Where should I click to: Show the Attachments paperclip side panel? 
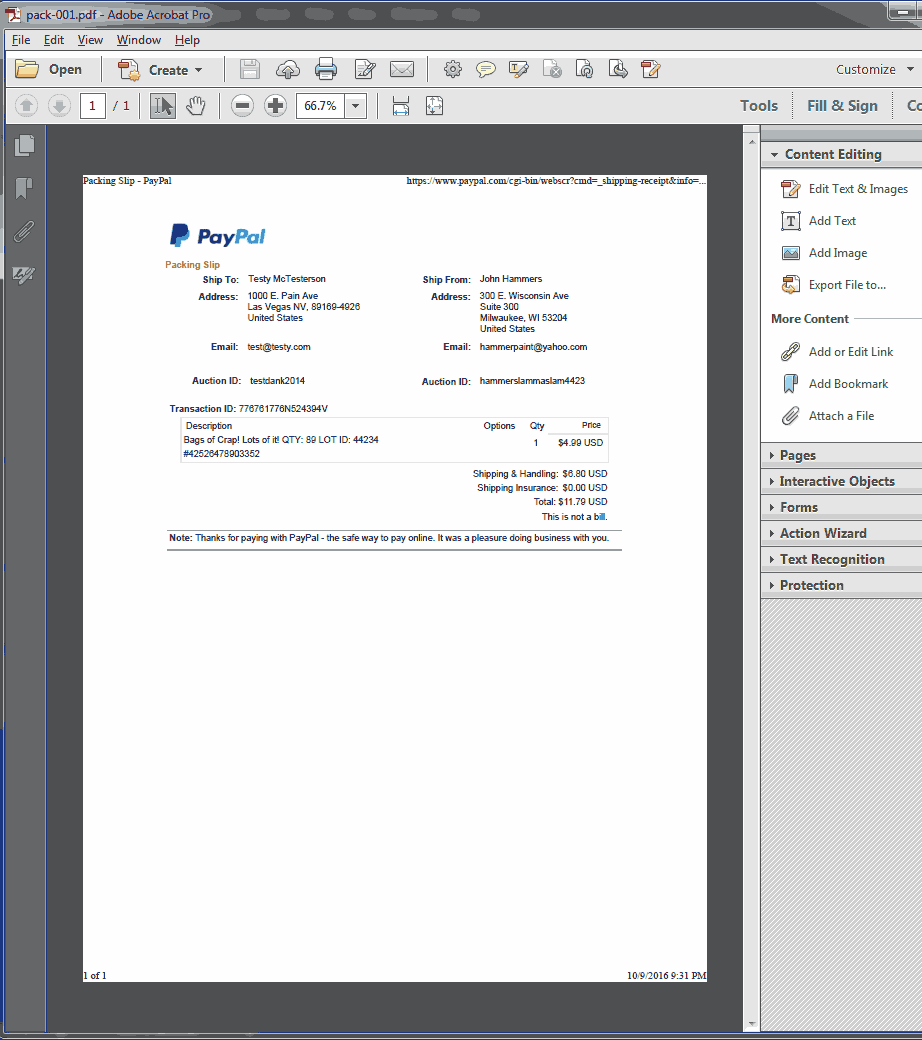24,231
